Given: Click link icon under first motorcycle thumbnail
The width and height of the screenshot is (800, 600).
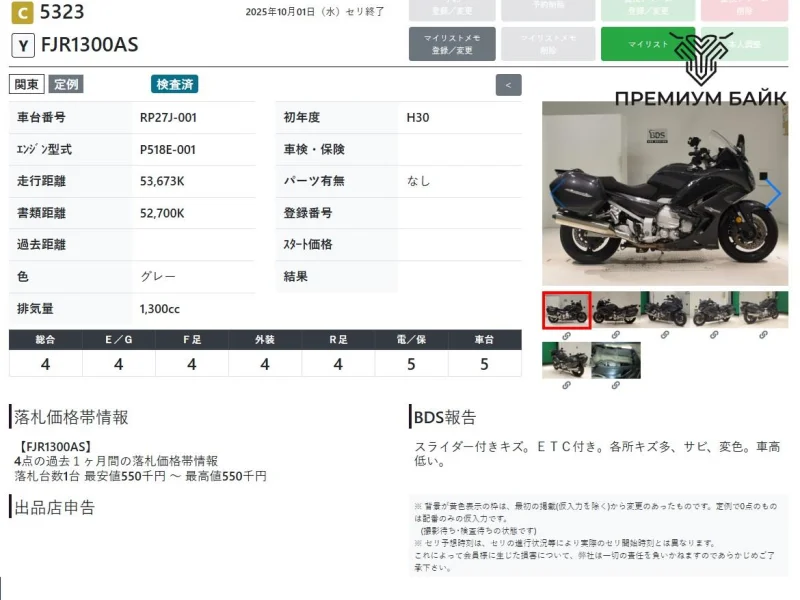Looking at the screenshot, I should (x=566, y=335).
